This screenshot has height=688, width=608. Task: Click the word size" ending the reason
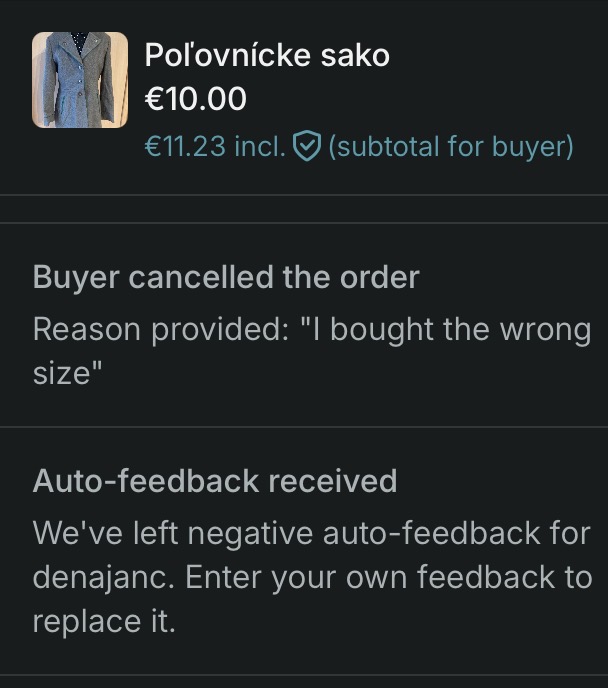68,373
